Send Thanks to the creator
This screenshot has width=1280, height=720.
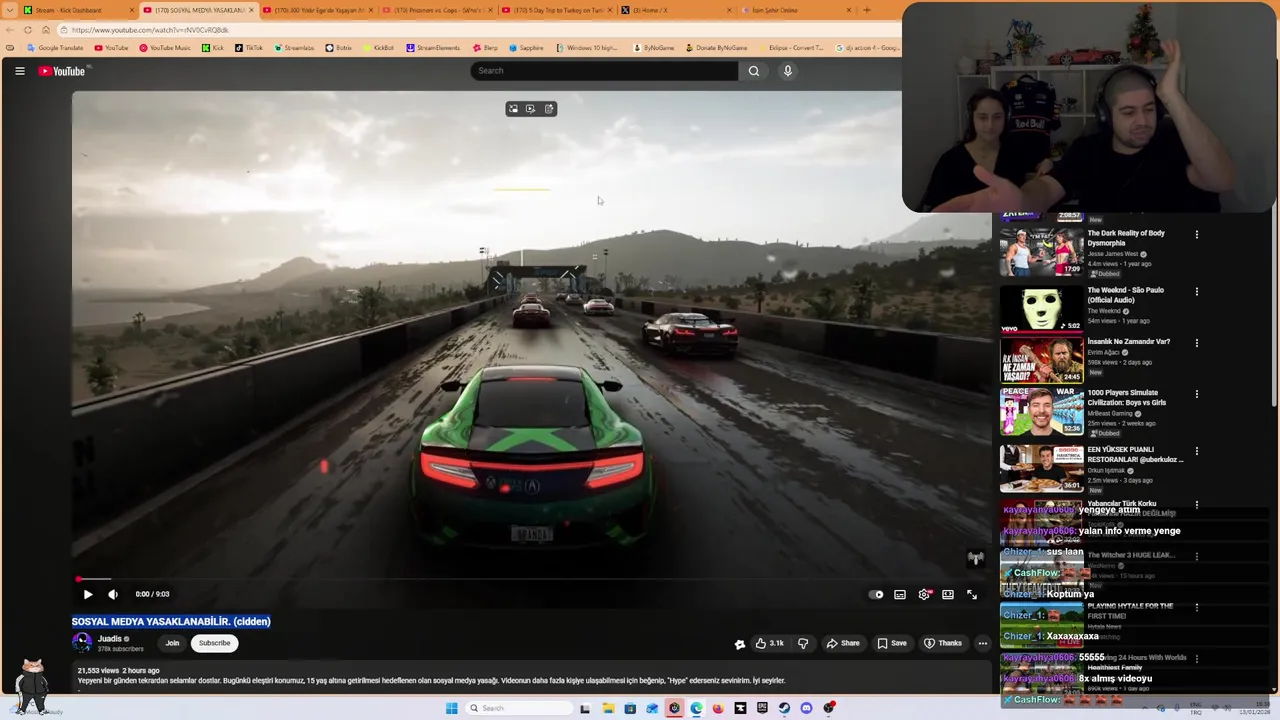click(943, 643)
